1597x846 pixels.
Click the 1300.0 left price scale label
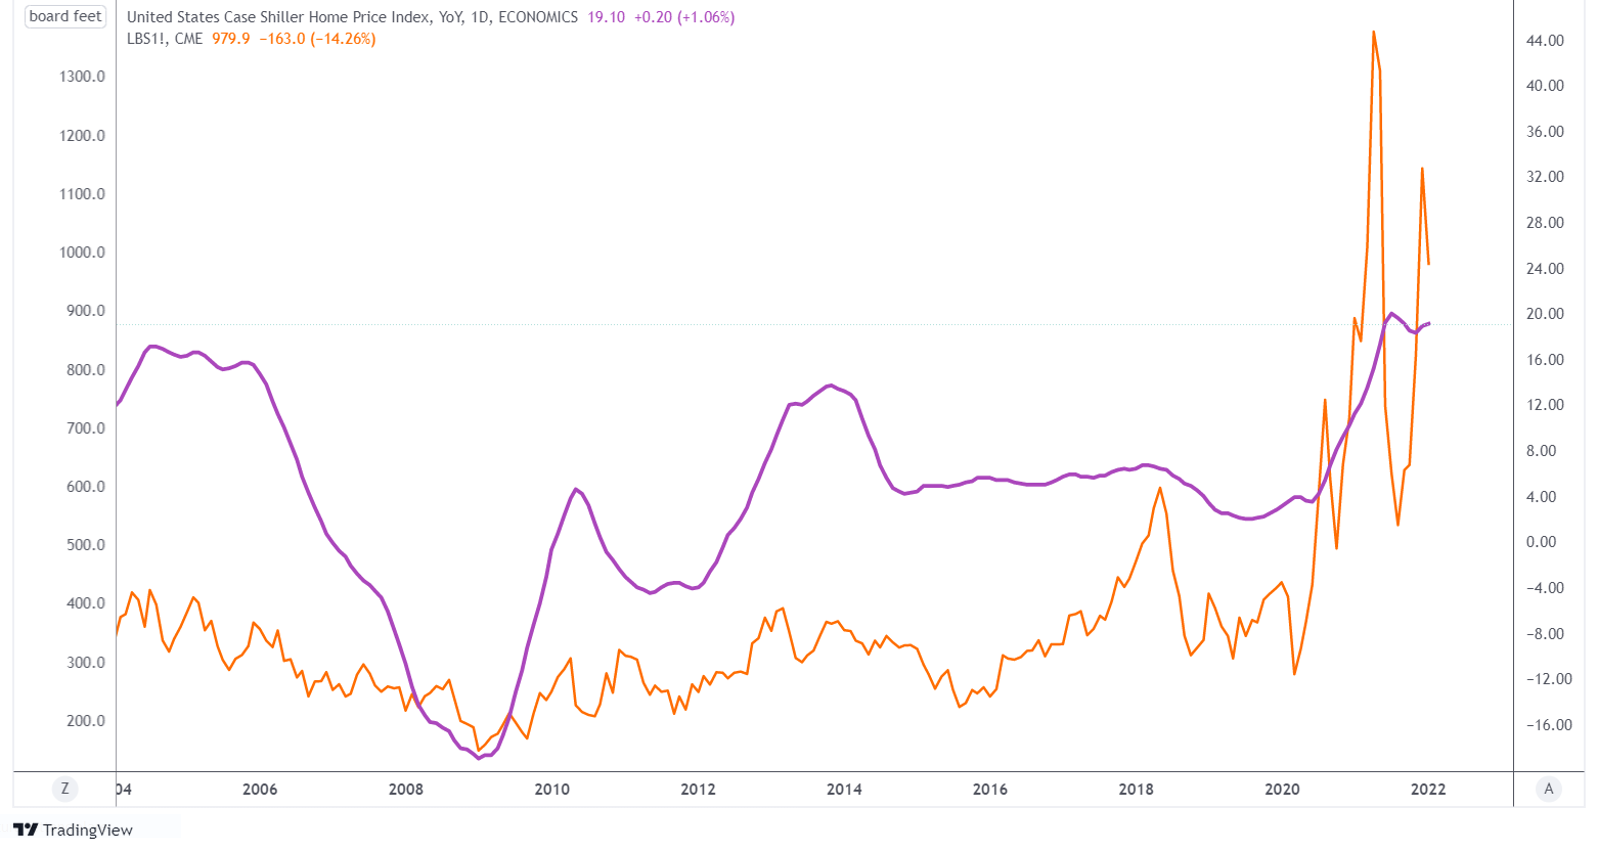click(84, 77)
